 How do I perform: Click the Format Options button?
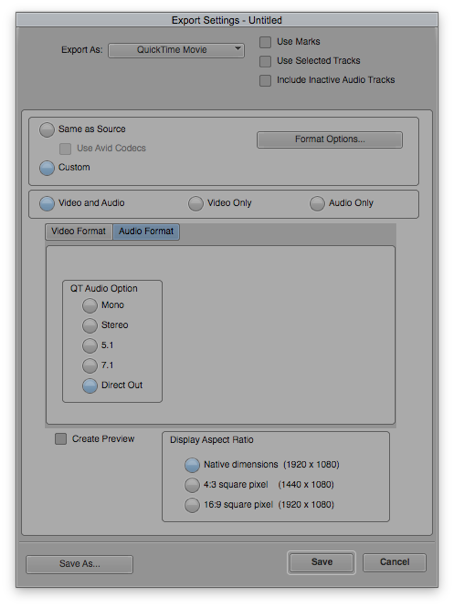(x=330, y=140)
